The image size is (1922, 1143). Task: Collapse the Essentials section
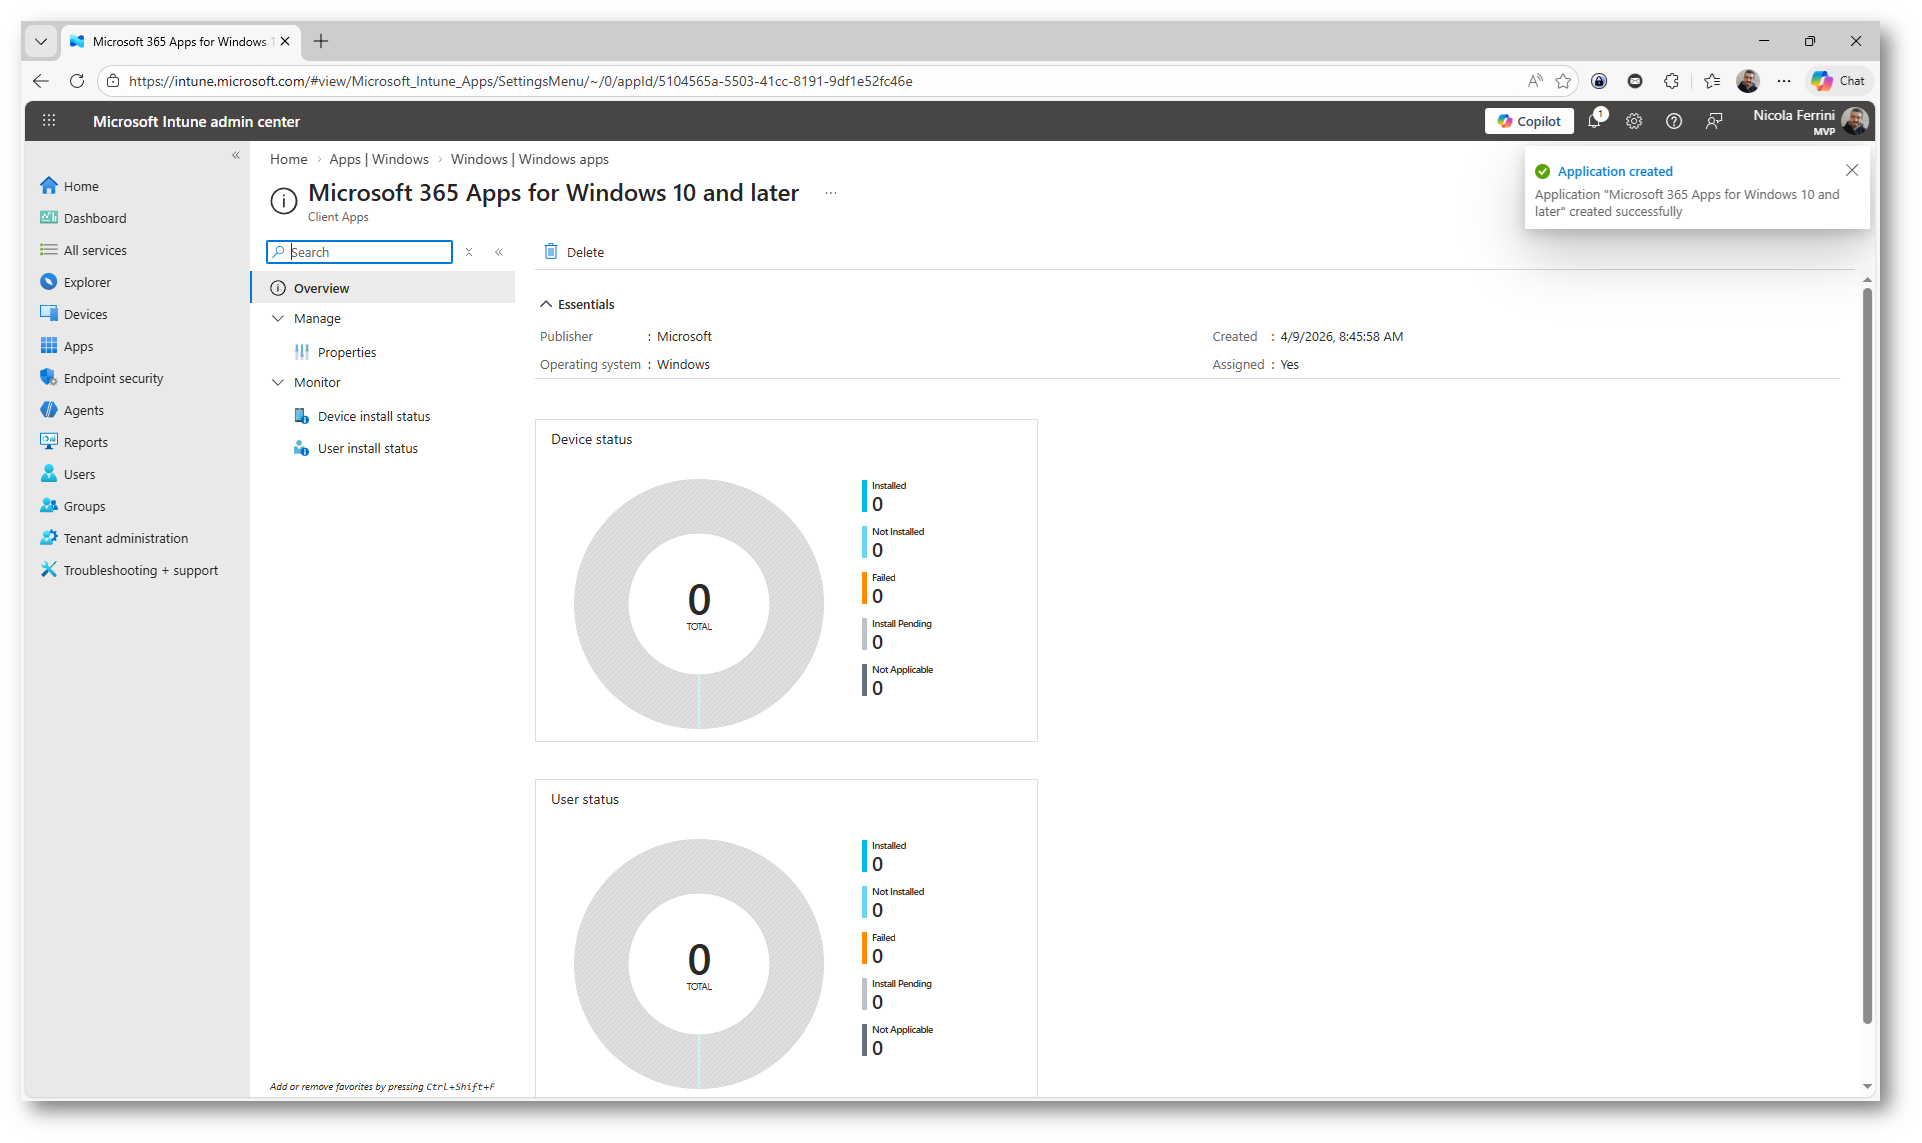(546, 304)
